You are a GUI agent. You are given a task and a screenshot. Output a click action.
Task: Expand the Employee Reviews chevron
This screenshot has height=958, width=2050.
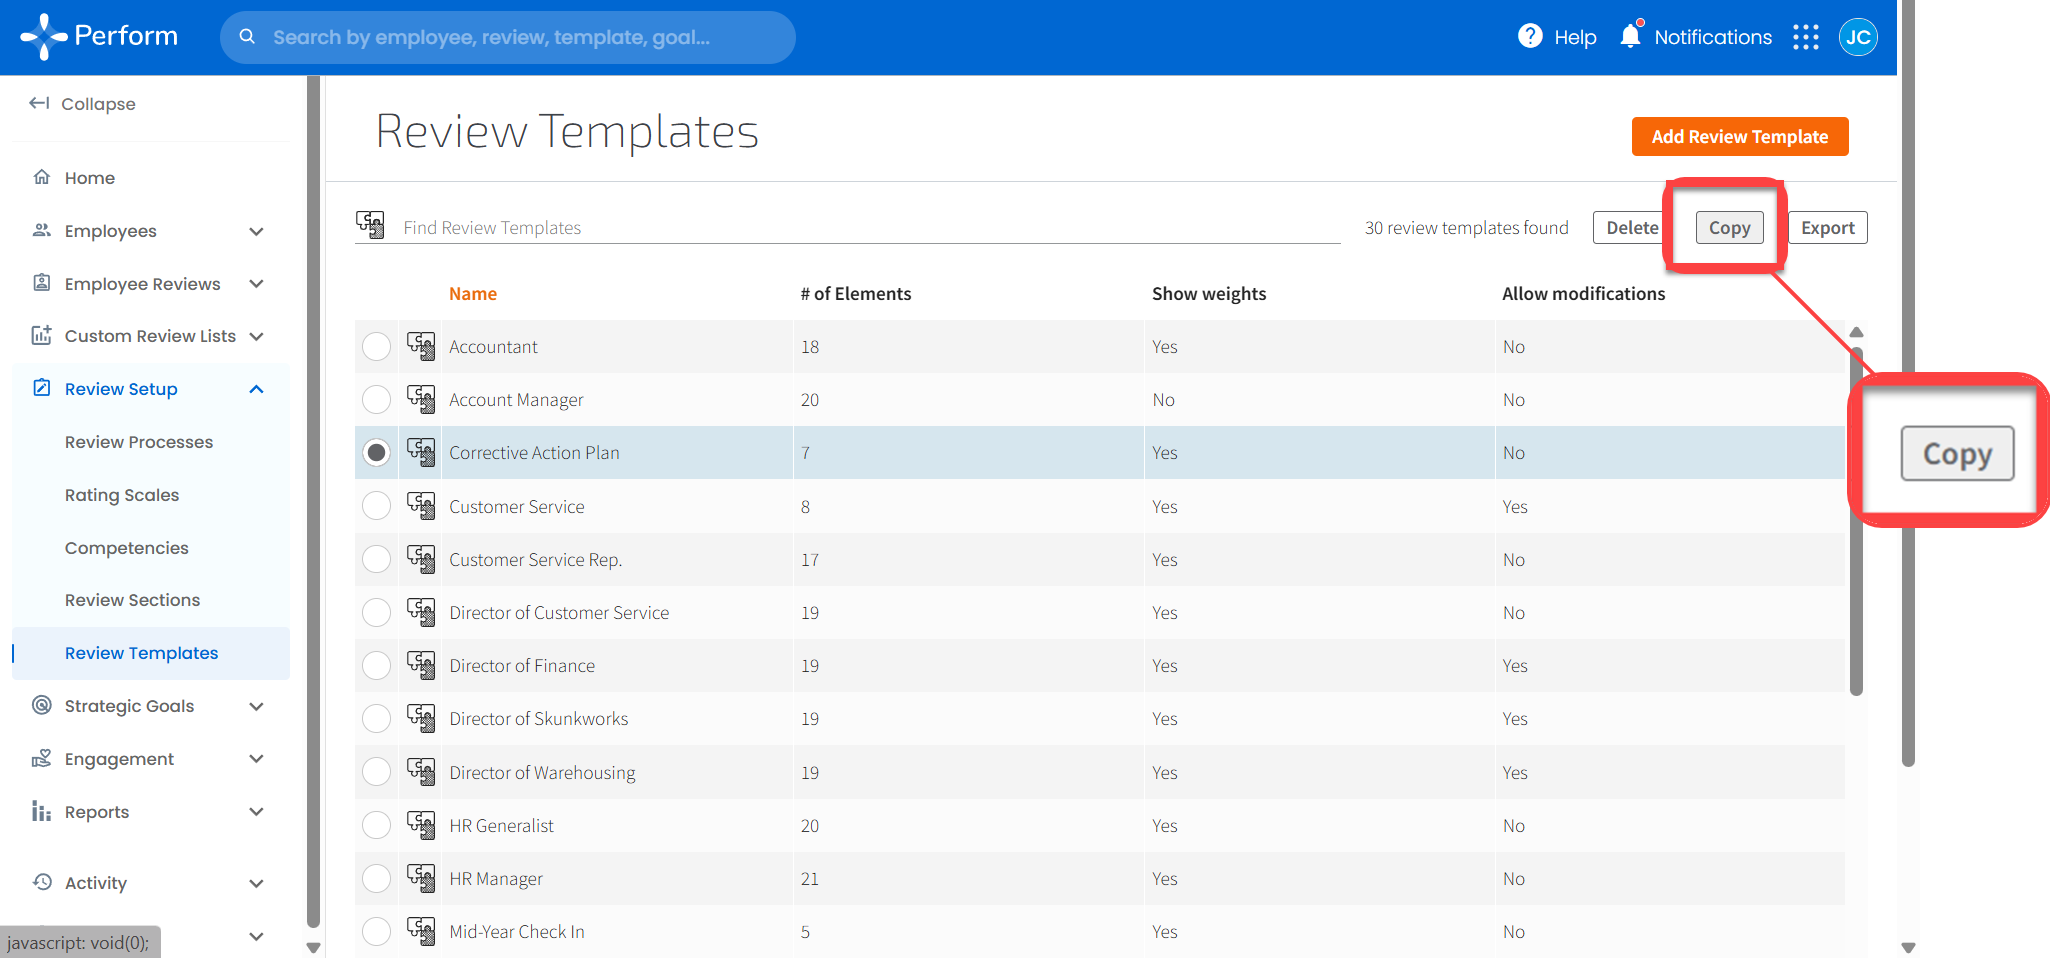pos(256,284)
